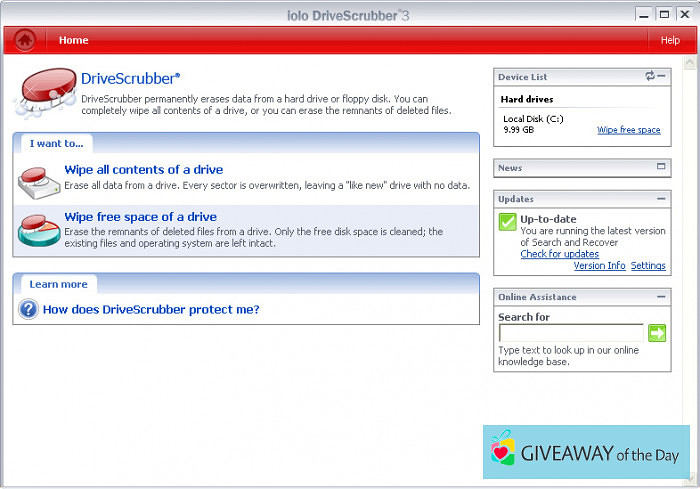The width and height of the screenshot is (700, 489).
Task: Click the DriveScrubber logo icon
Action: pos(45,93)
